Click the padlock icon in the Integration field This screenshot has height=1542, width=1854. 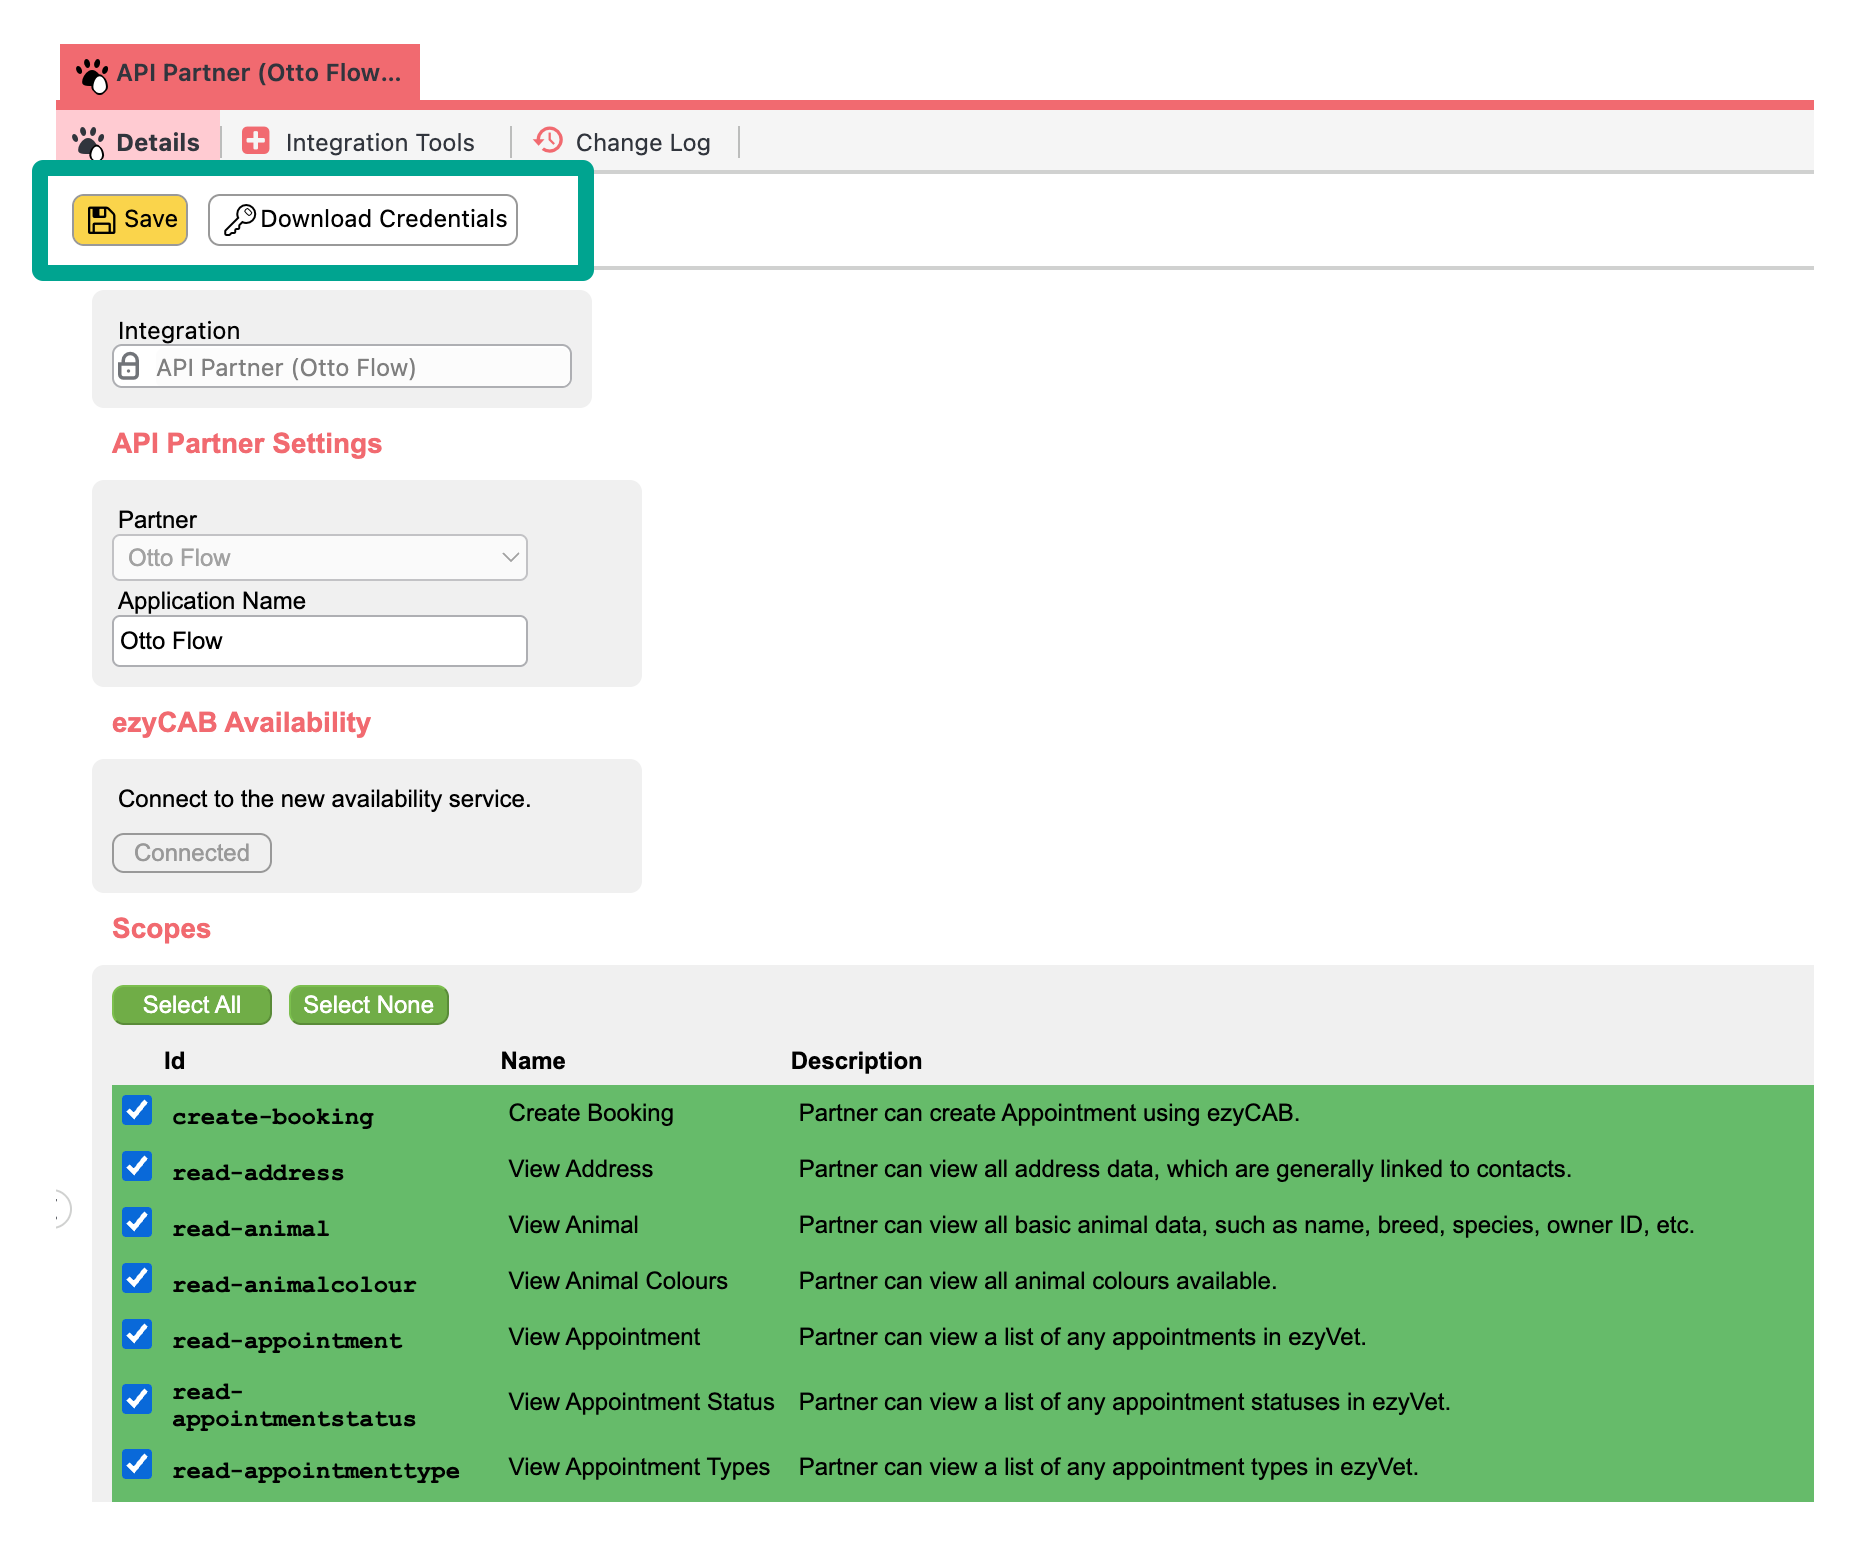coord(129,366)
